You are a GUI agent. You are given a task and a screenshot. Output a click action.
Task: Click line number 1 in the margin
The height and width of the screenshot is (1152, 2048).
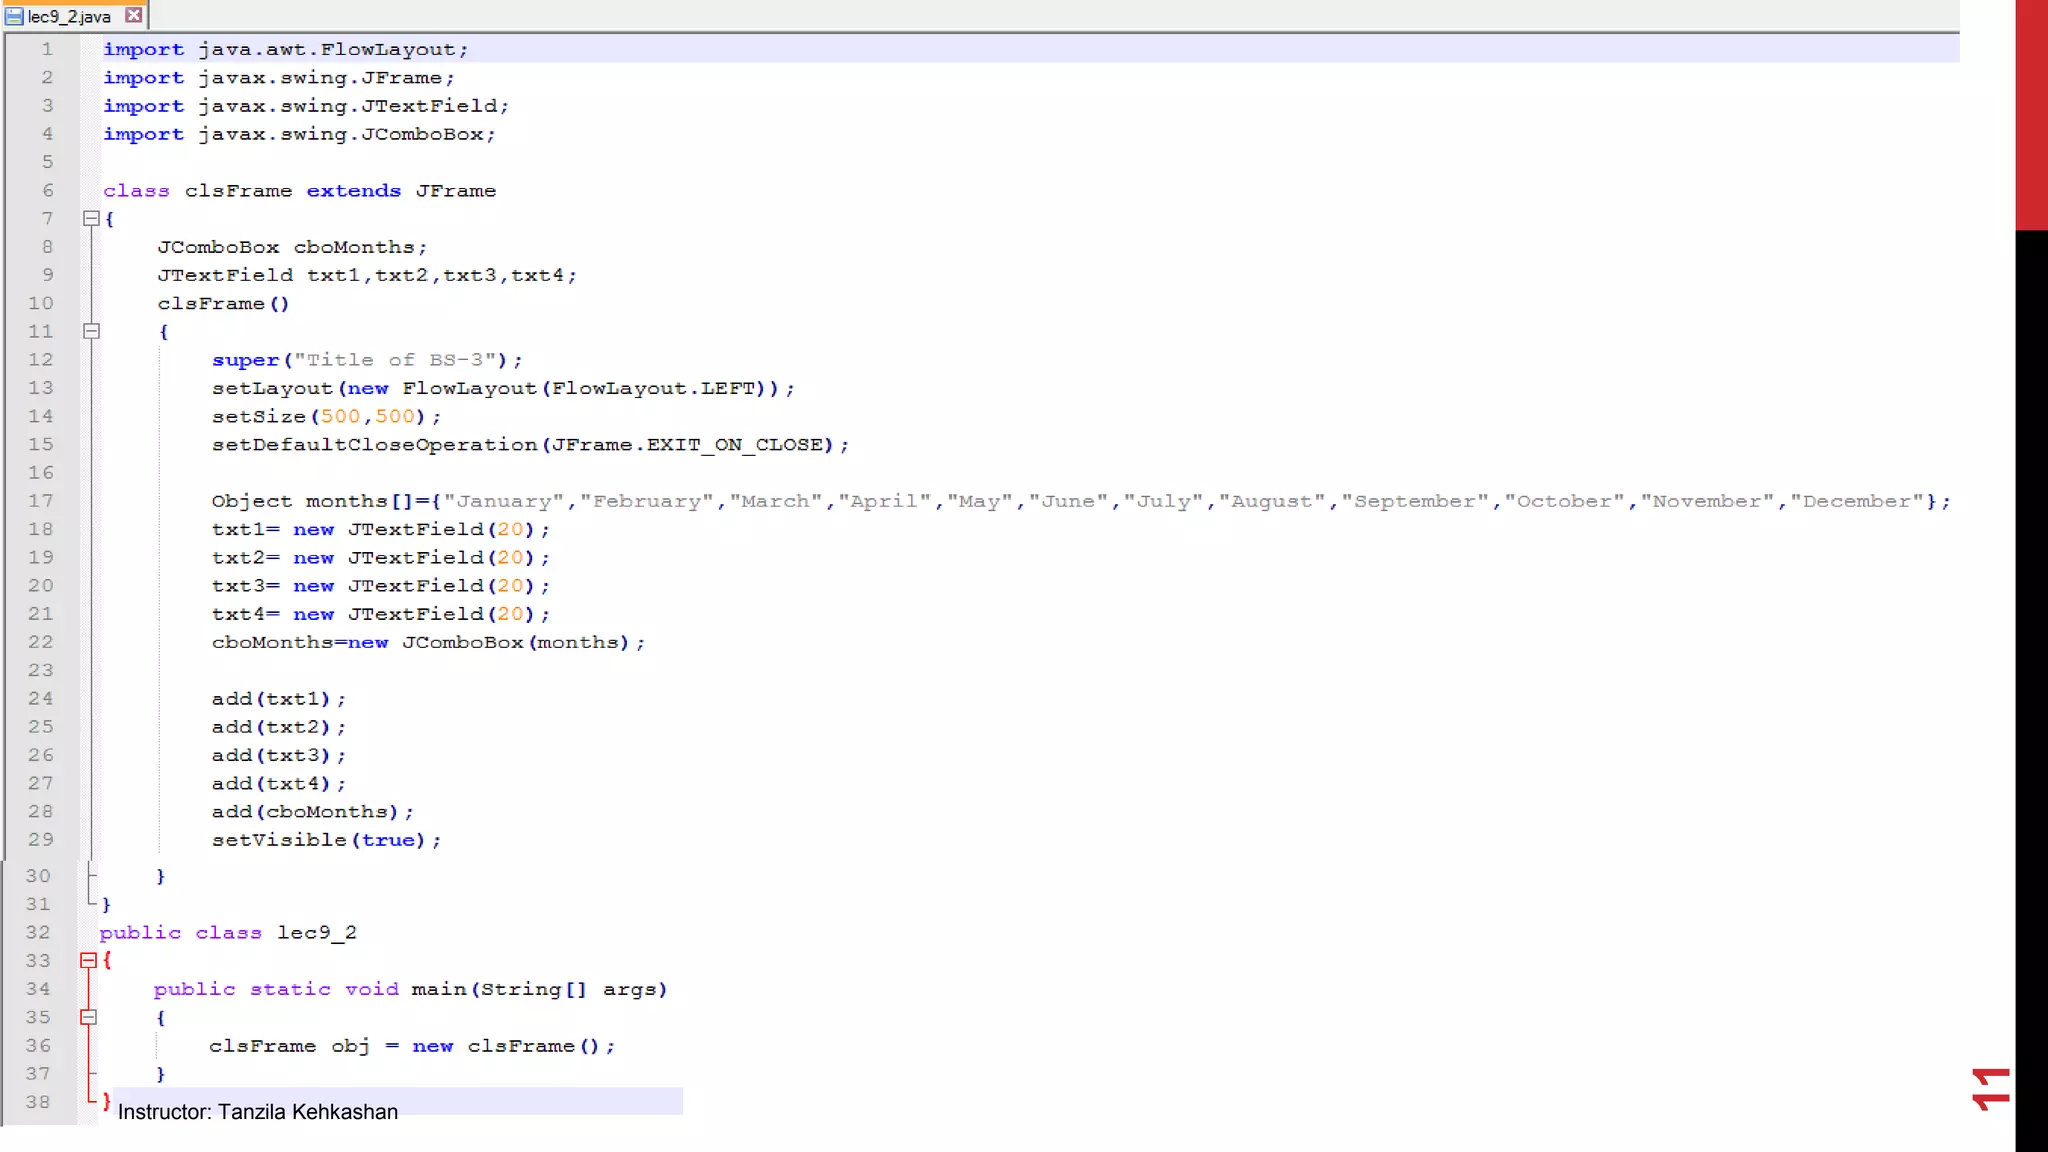click(46, 49)
